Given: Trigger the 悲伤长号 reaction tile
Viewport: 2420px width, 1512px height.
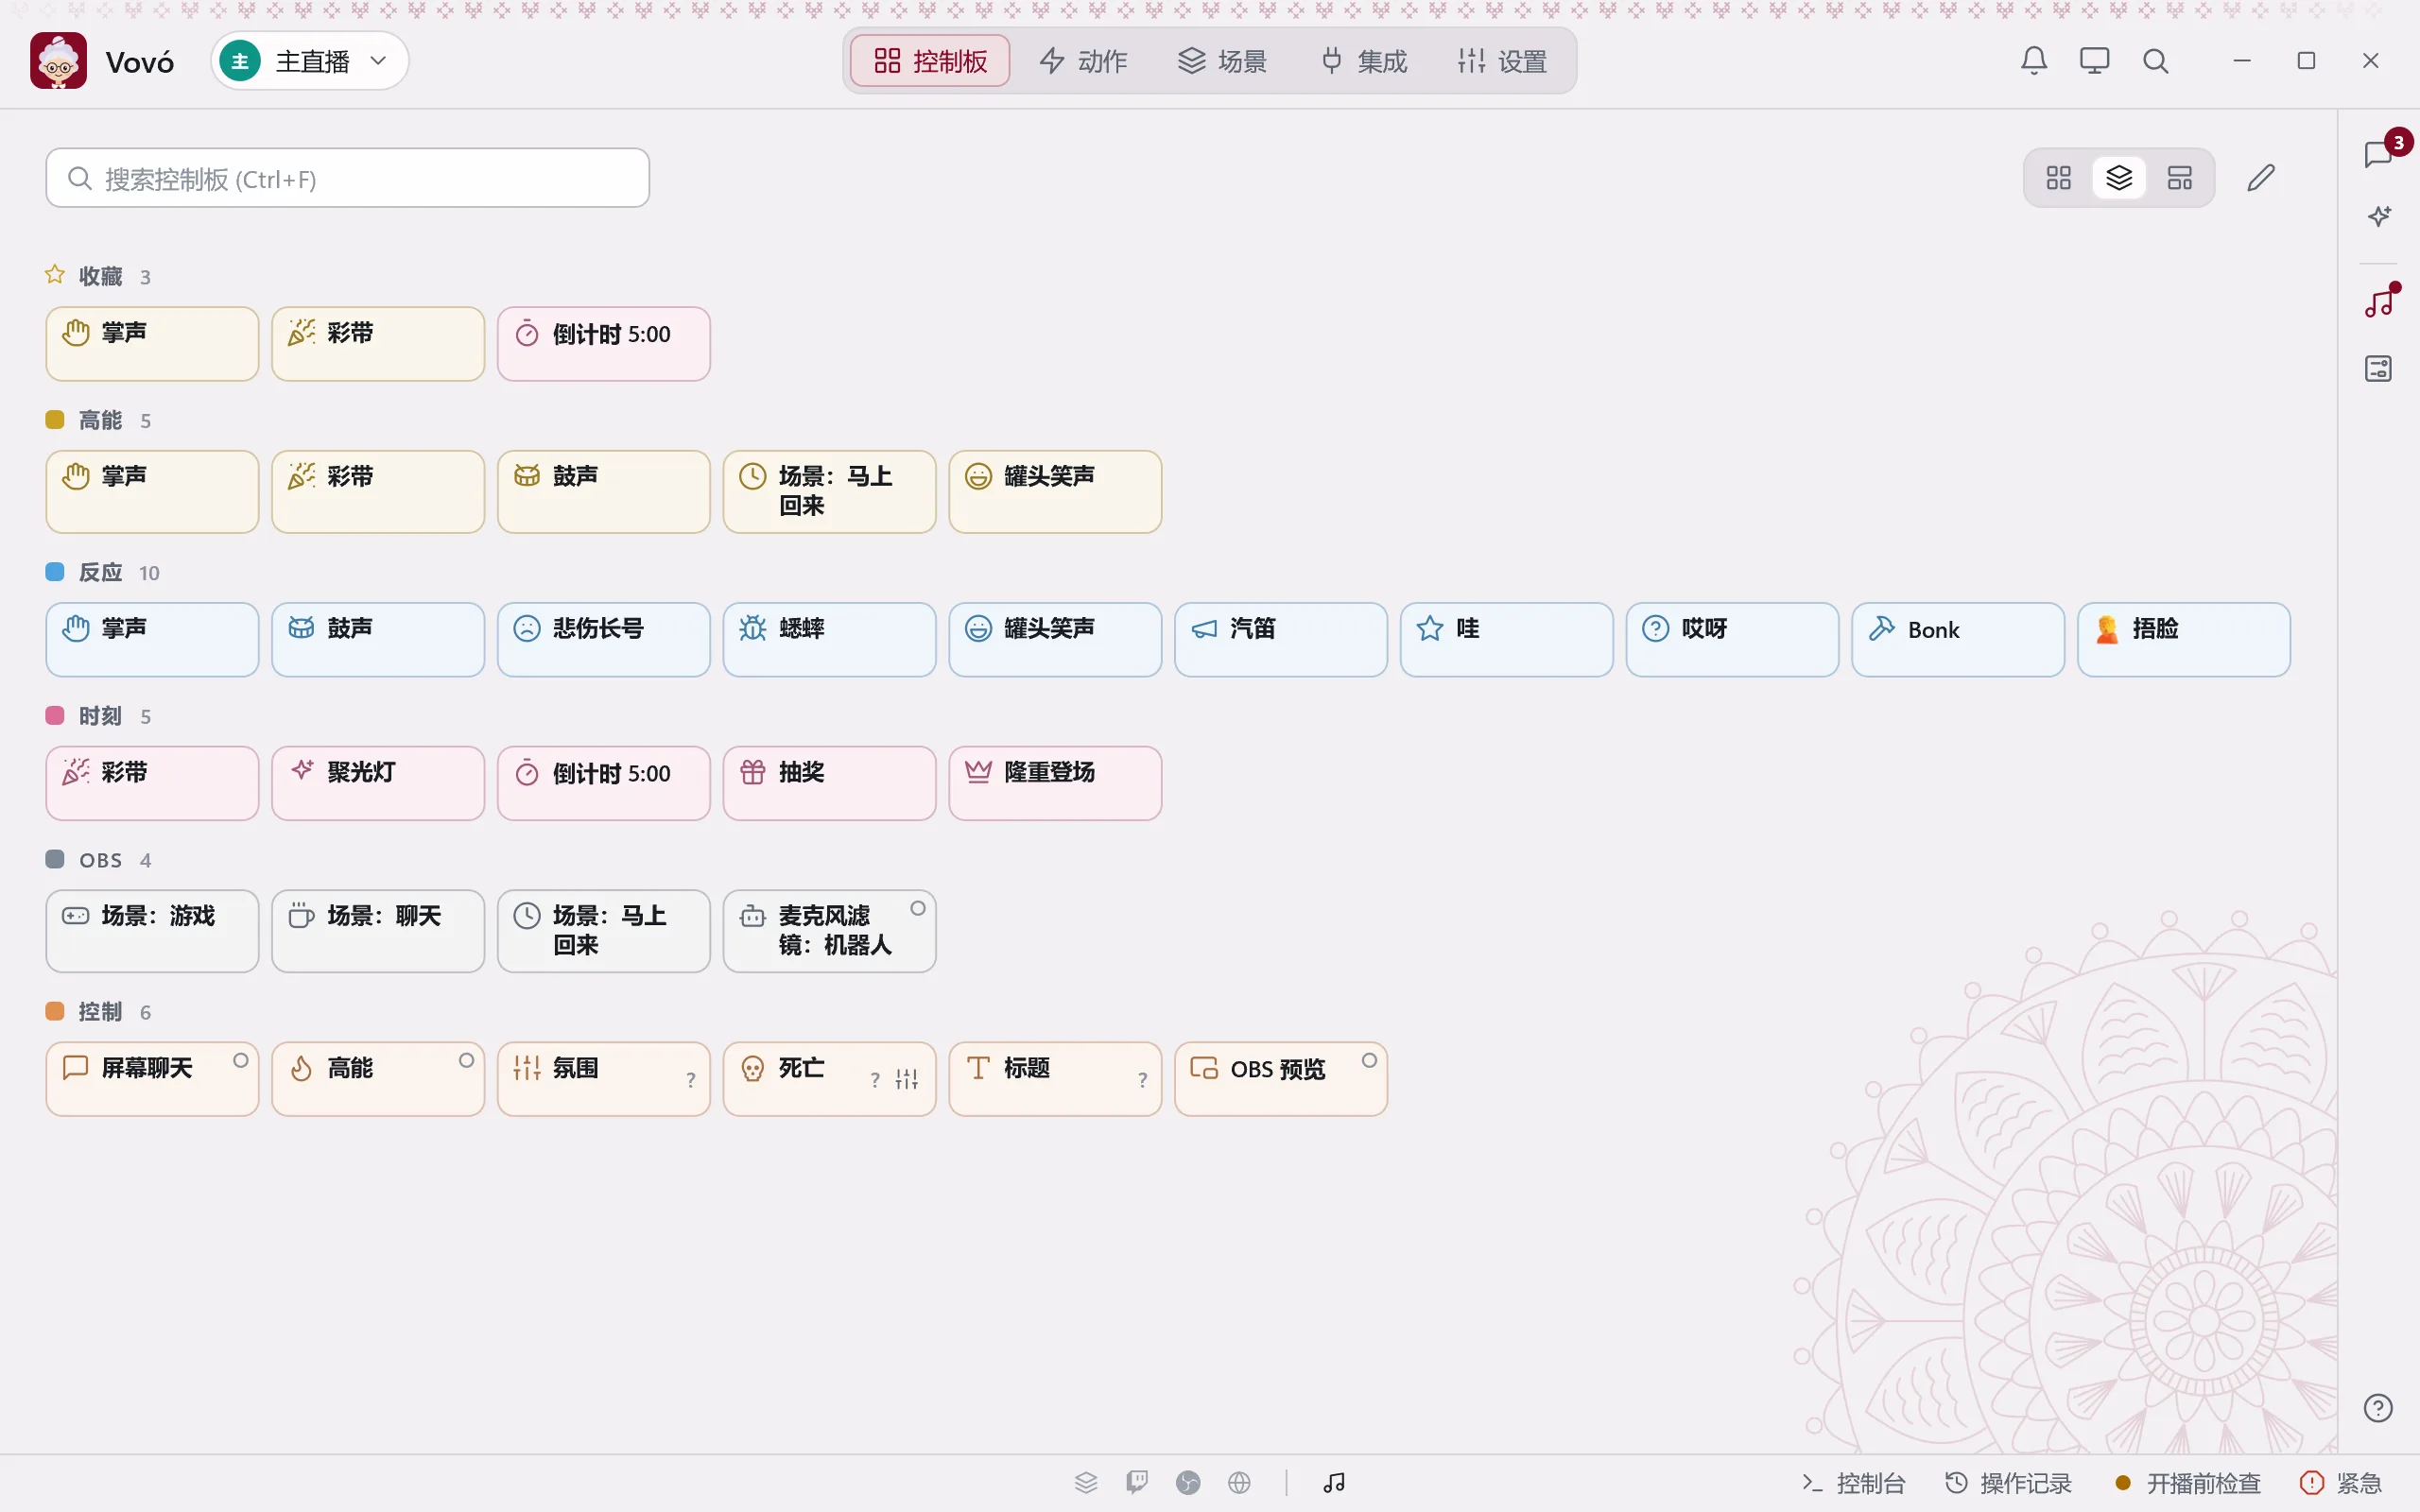Looking at the screenshot, I should click(x=603, y=639).
